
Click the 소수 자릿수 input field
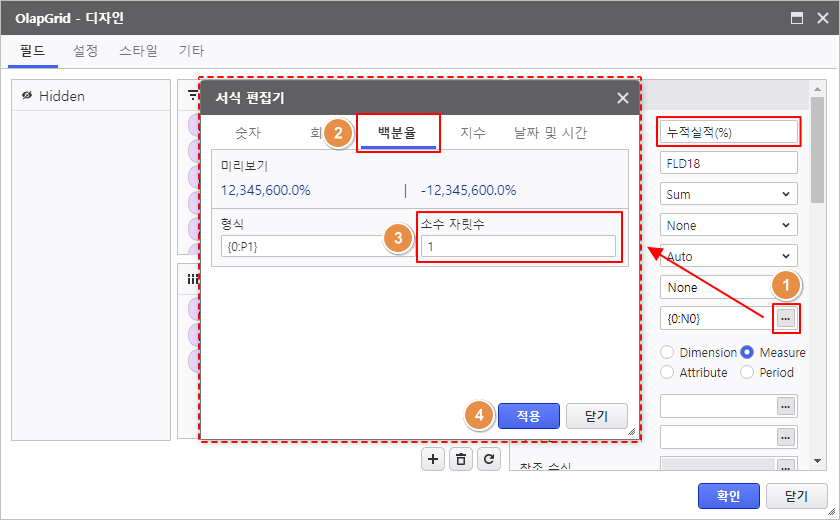517,246
